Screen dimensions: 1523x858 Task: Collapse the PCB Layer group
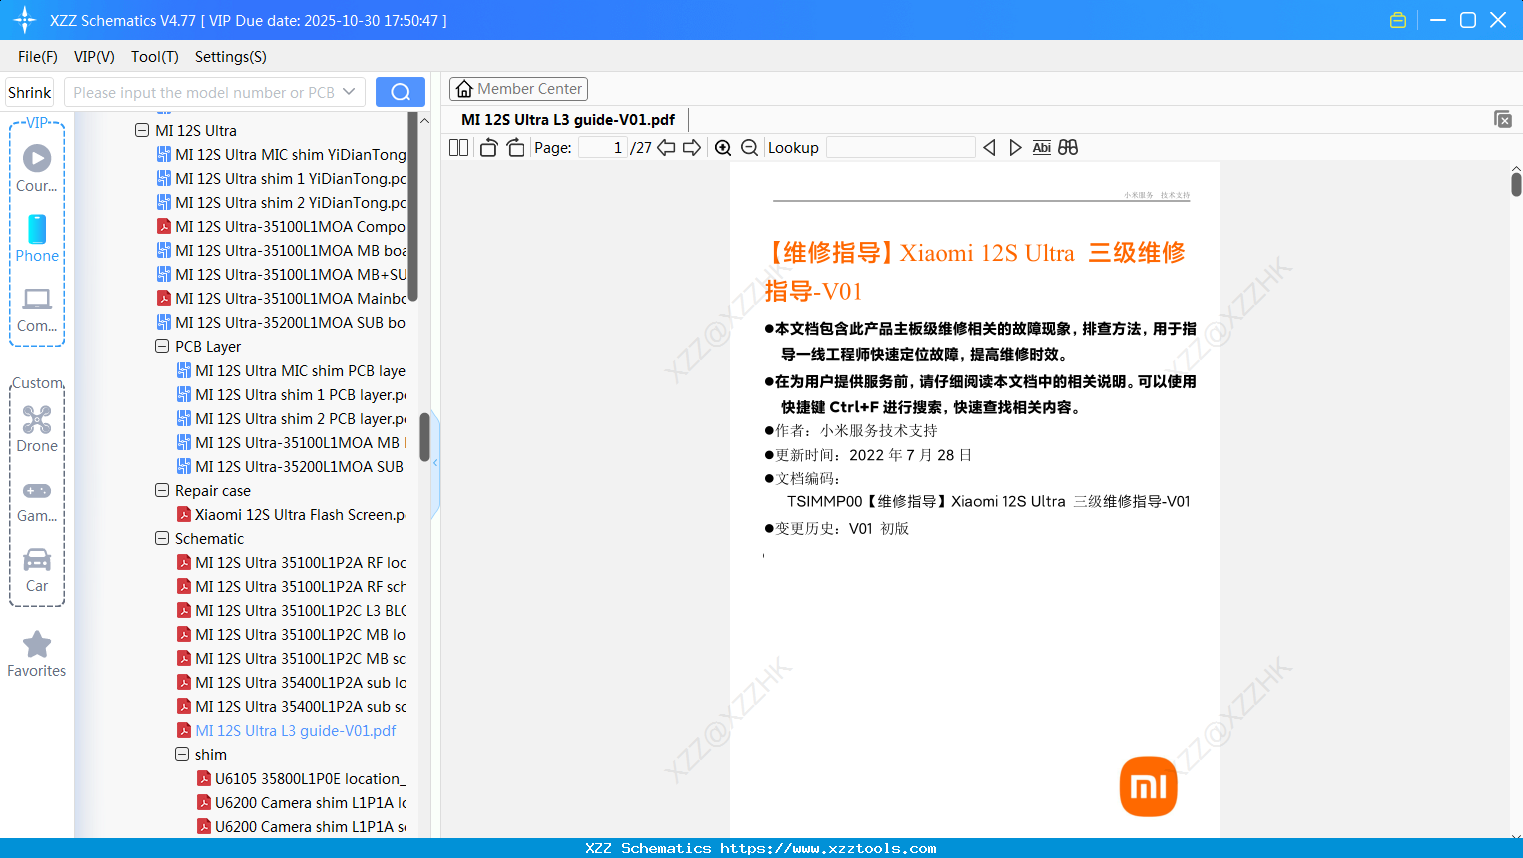click(x=162, y=346)
